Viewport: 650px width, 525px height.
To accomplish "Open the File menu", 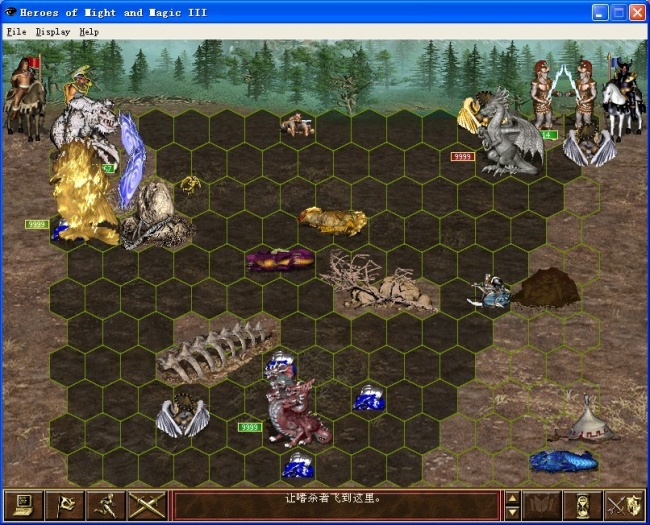I will point(17,32).
